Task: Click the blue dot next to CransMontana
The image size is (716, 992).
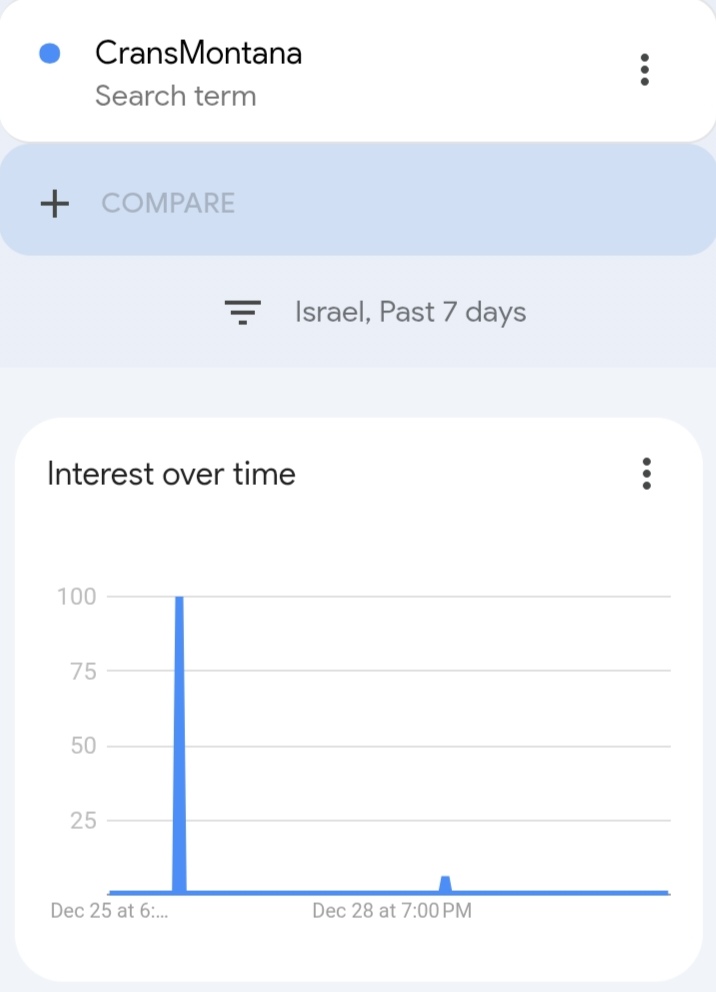Action: coord(50,54)
